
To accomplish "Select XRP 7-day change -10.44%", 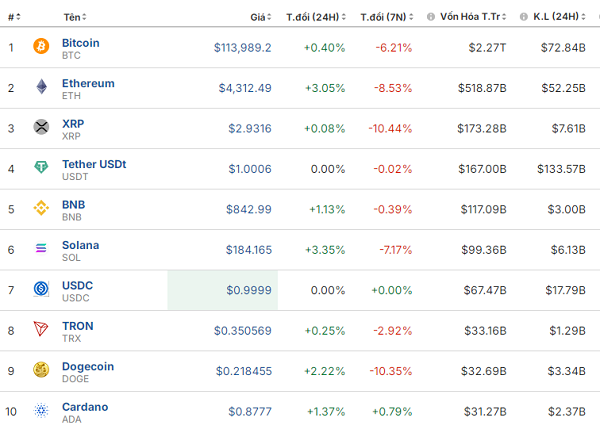I will pos(390,128).
